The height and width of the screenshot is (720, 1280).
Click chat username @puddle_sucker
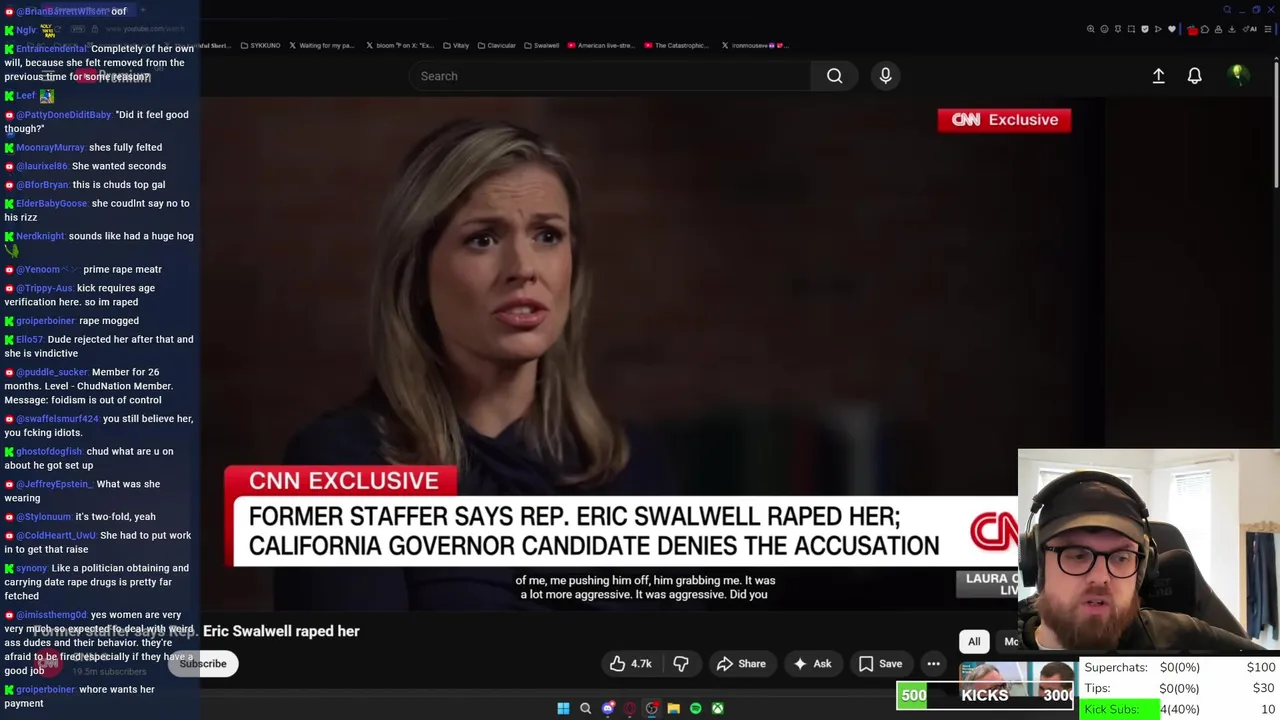click(52, 372)
